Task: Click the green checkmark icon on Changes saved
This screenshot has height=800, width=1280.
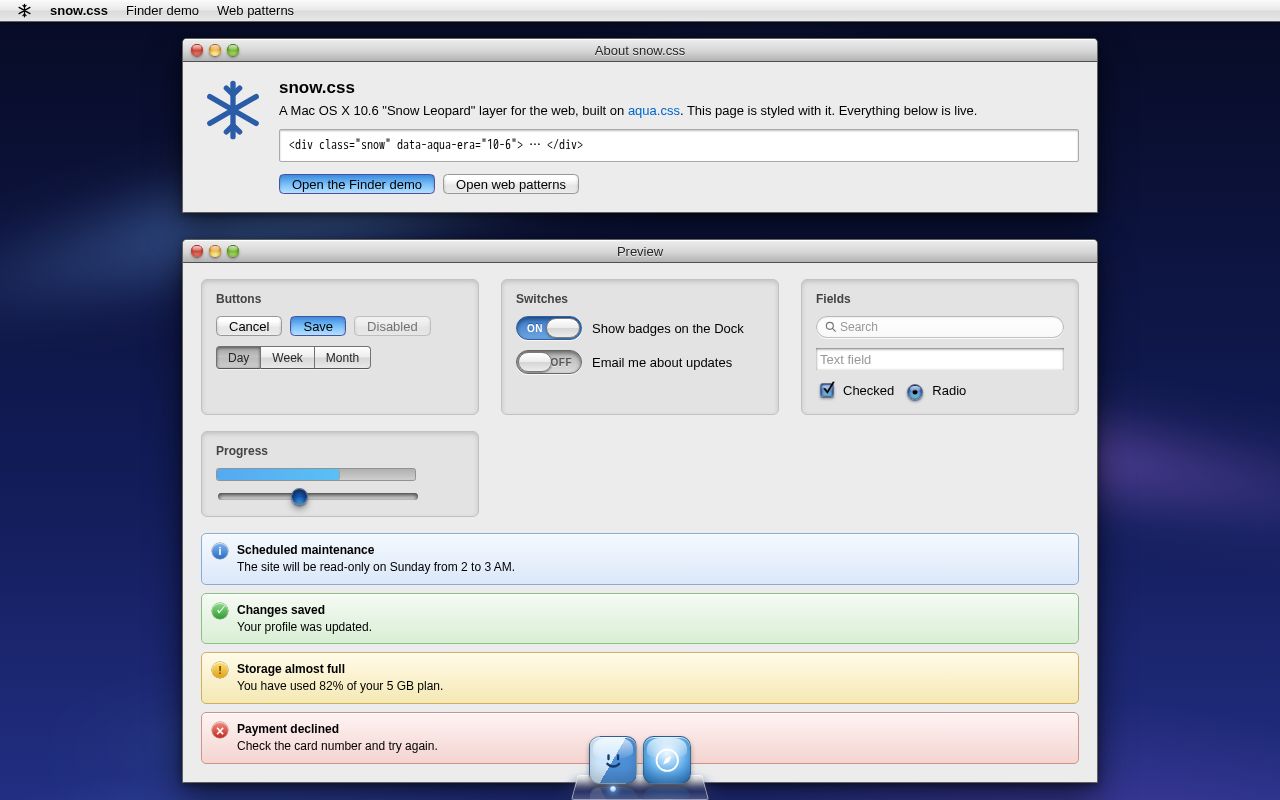Action: tap(220, 611)
